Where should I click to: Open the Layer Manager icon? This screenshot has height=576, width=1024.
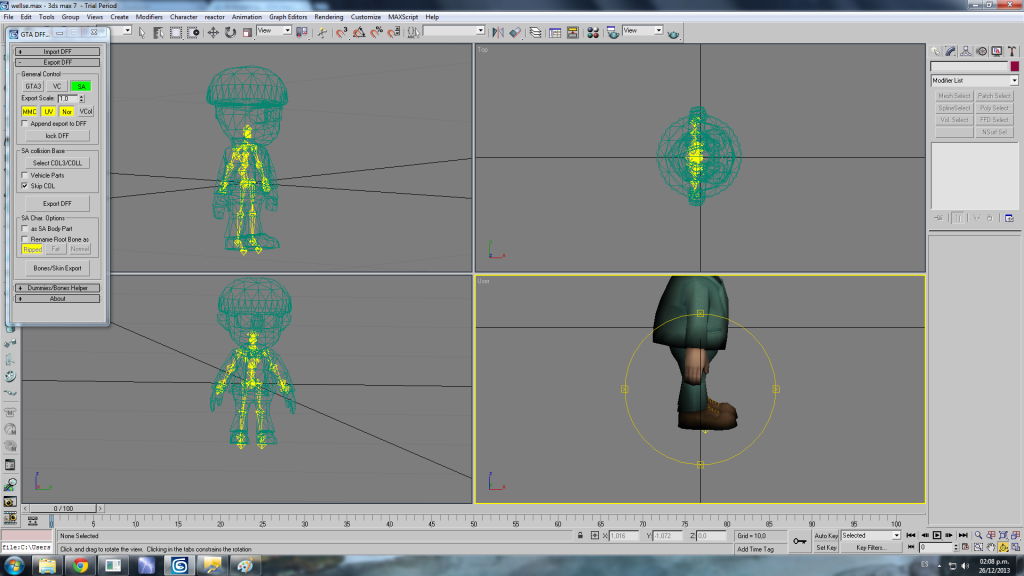pos(536,32)
